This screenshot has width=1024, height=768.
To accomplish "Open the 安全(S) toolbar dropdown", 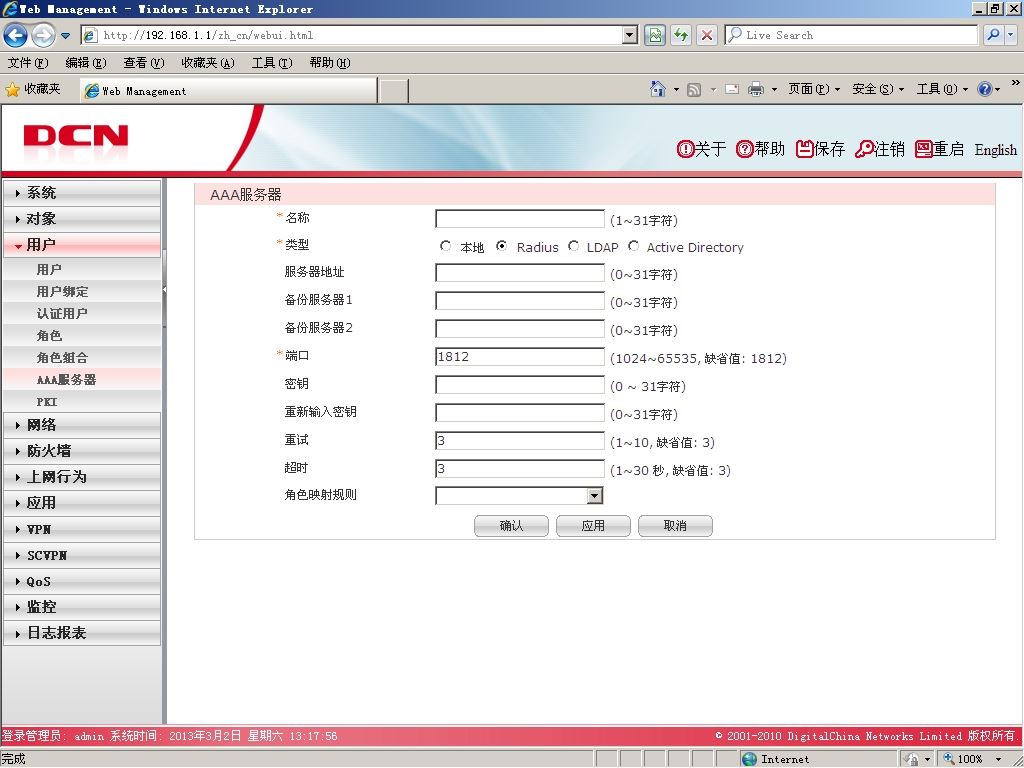I will 878,89.
